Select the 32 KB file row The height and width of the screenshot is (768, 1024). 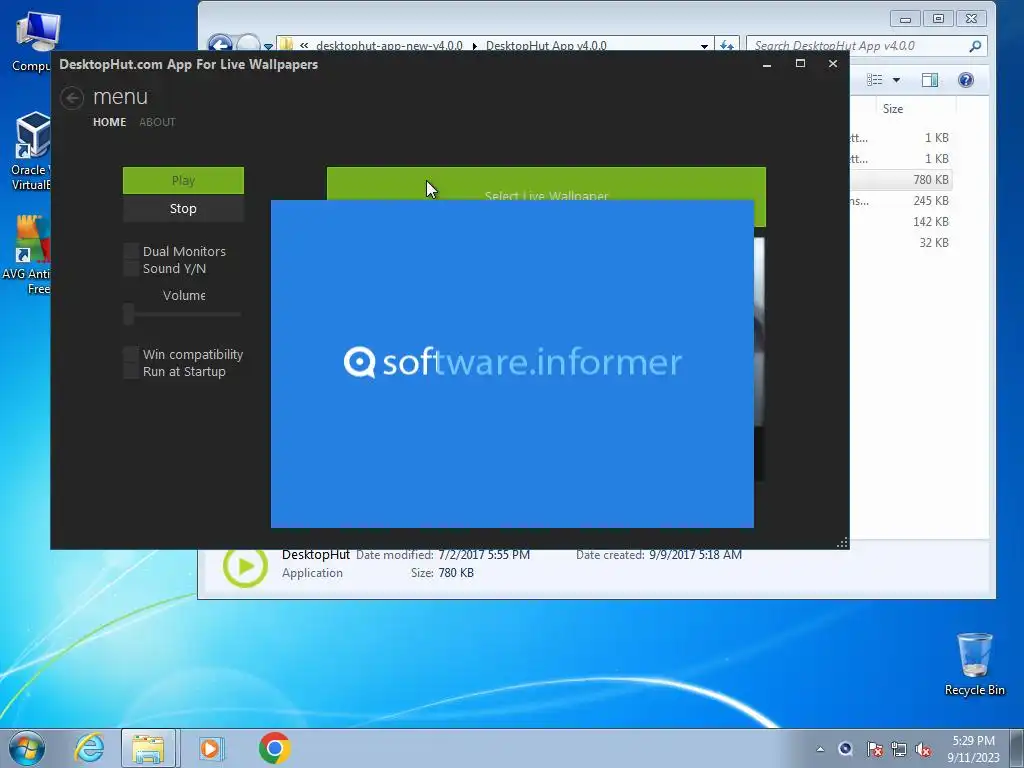click(901, 242)
